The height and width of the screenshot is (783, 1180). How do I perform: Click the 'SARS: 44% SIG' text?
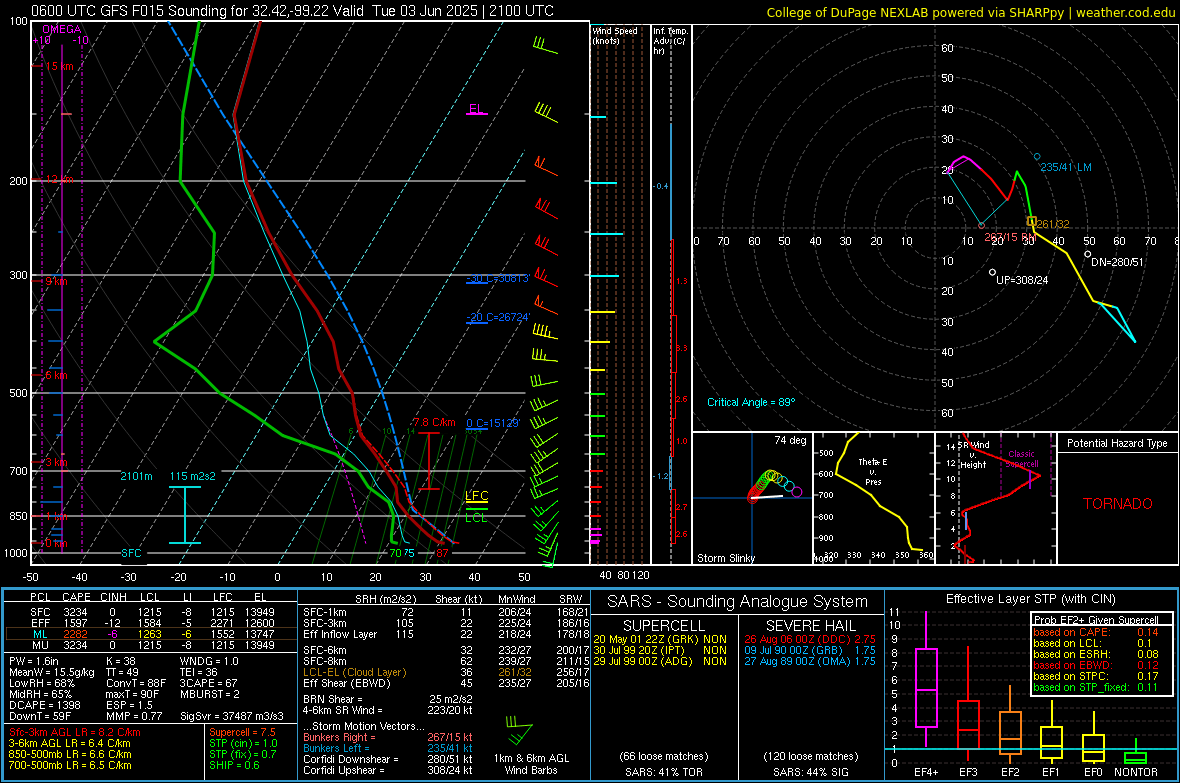point(810,772)
